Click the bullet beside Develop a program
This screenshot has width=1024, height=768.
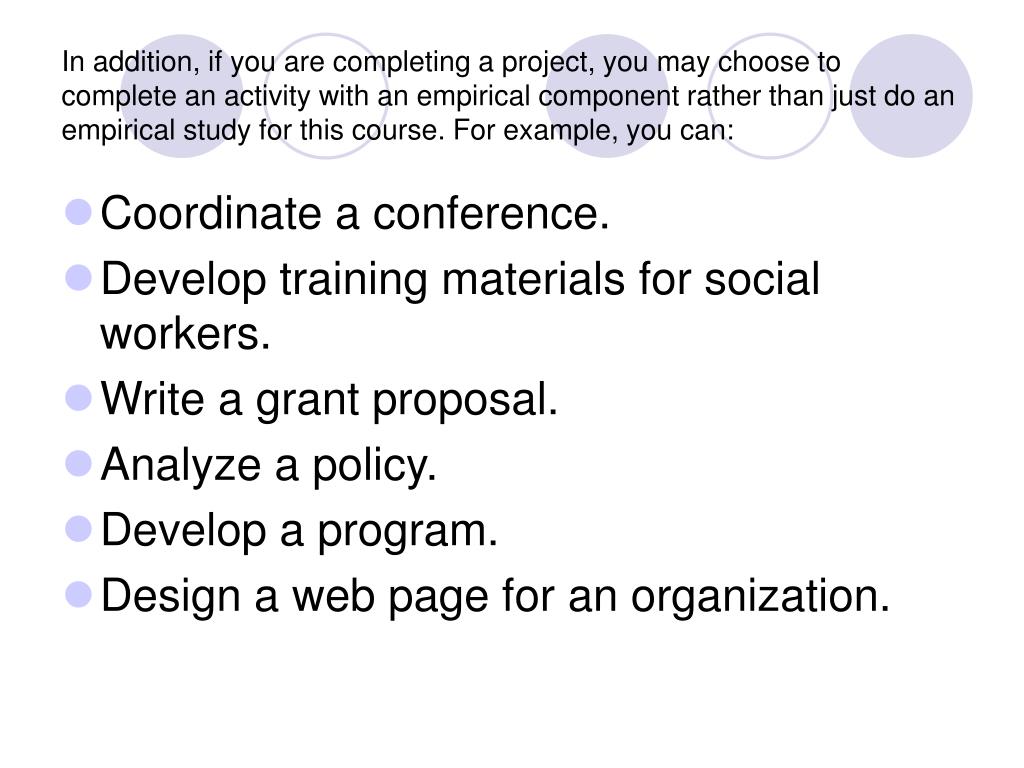(78, 529)
